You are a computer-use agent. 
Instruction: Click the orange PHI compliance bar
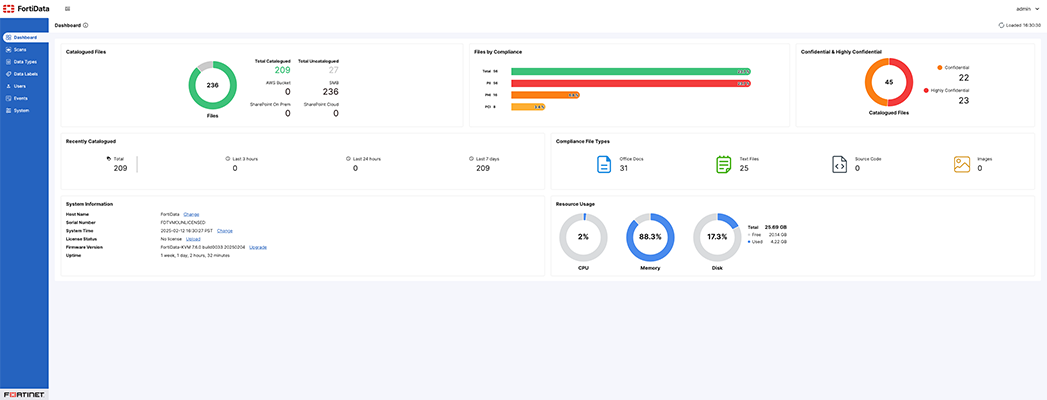546,95
